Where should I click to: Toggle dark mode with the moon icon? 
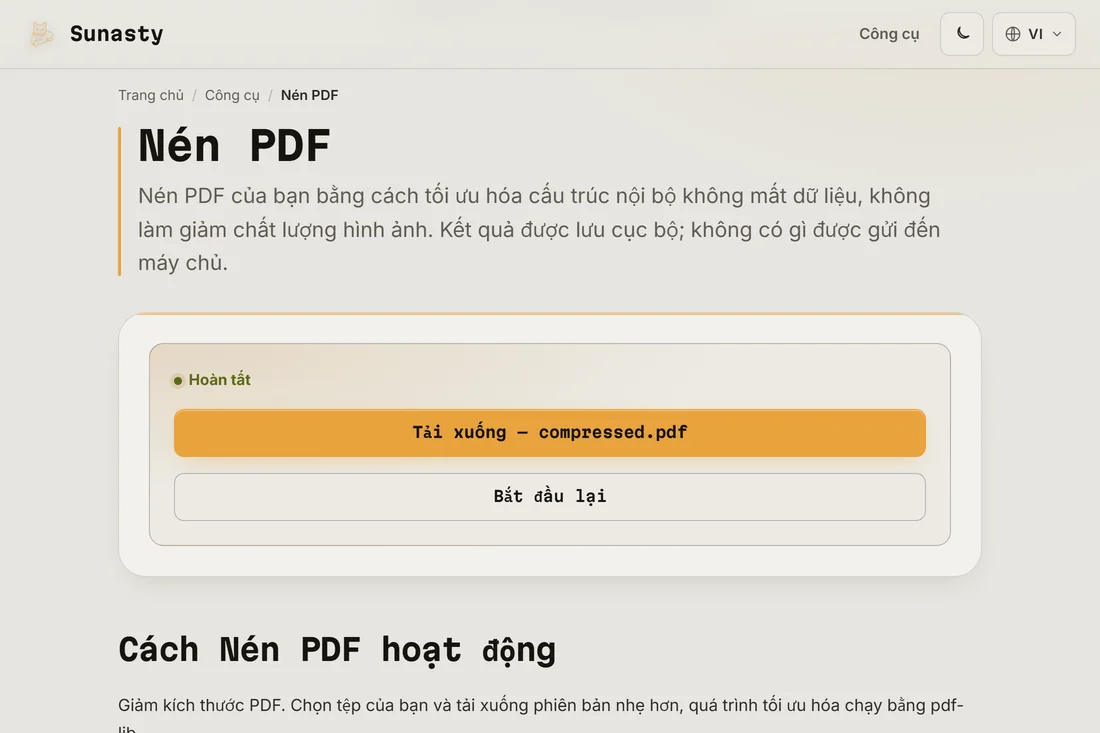coord(962,34)
